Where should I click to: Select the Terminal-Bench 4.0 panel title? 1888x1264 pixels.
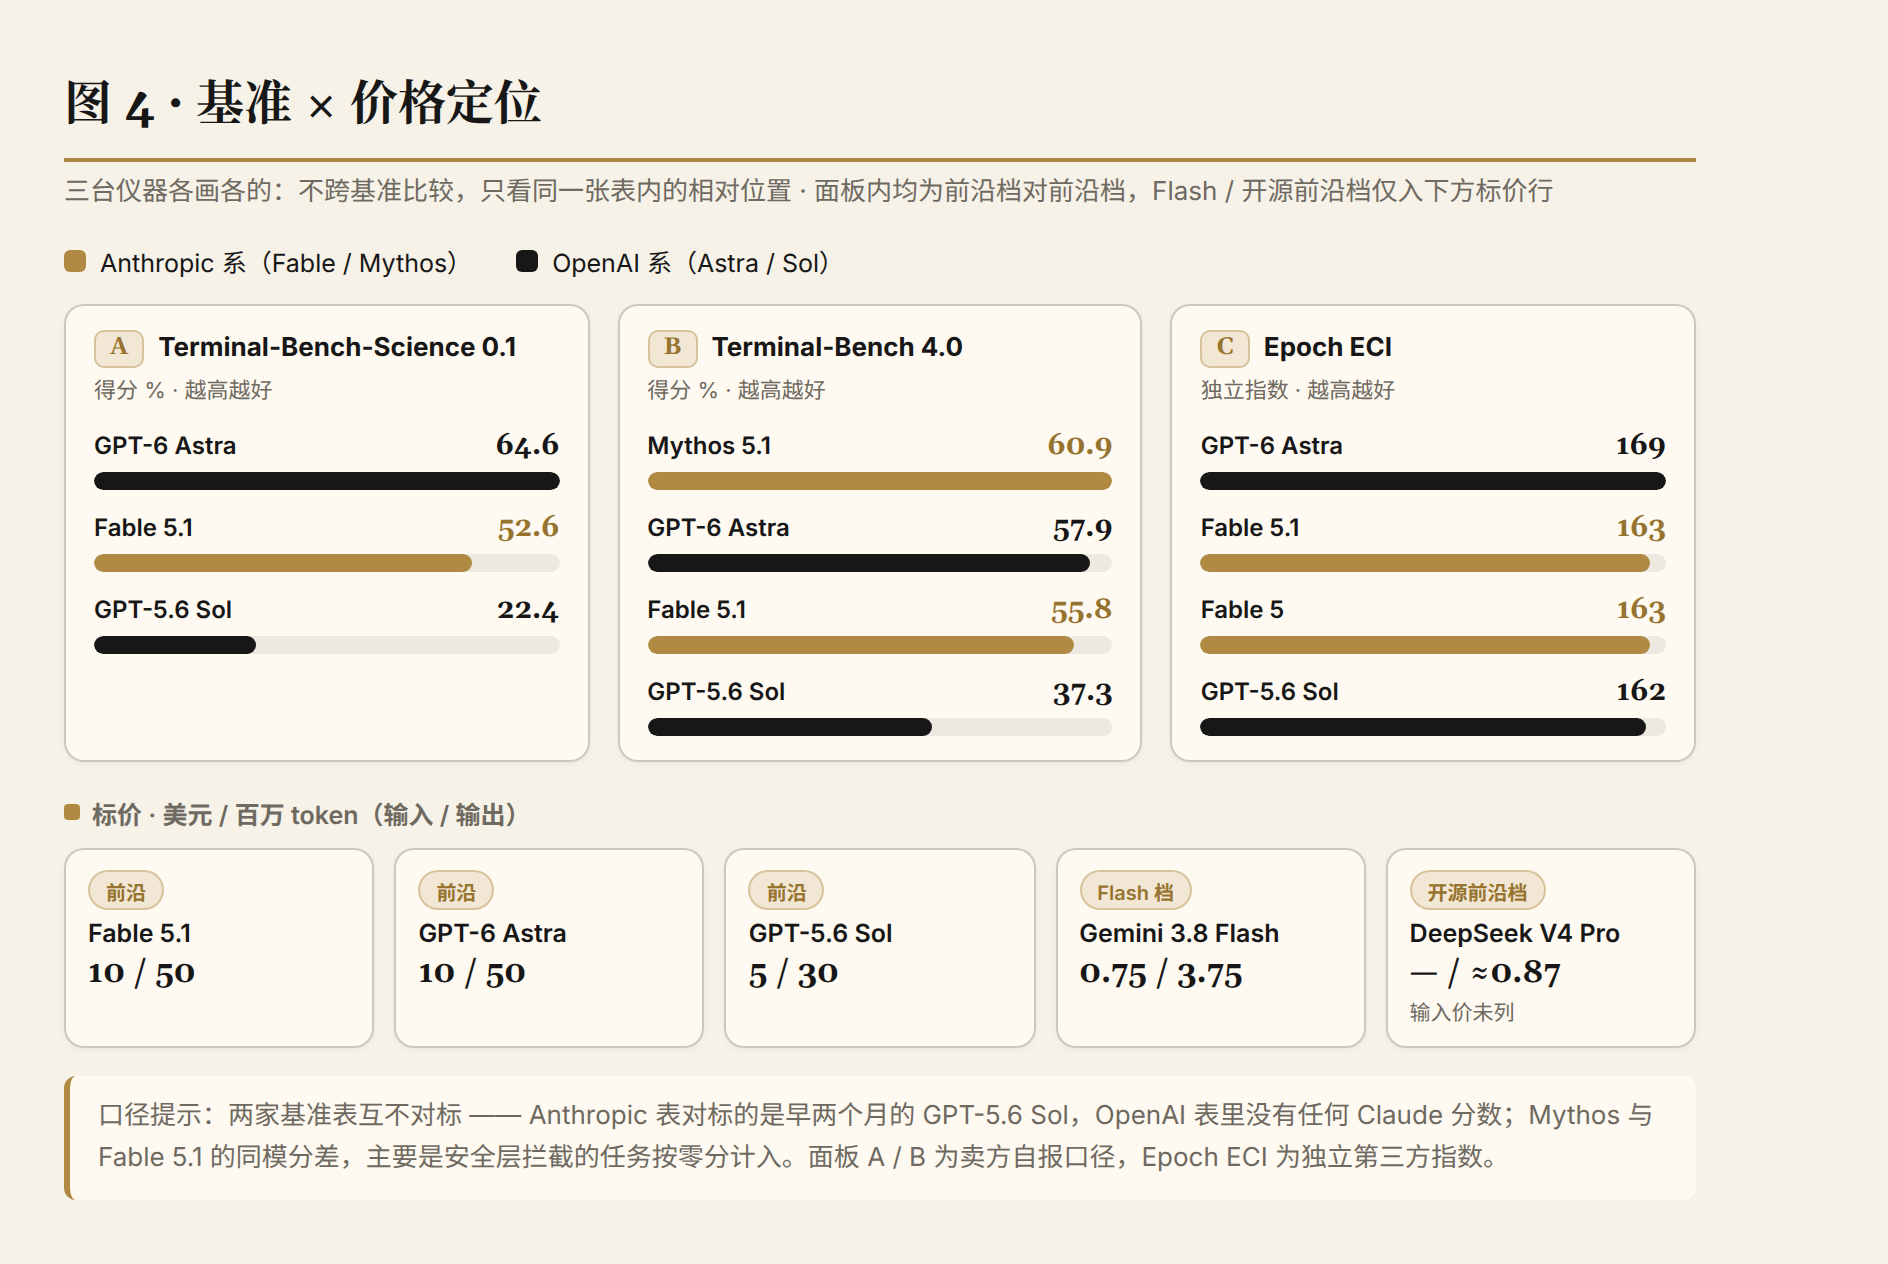[x=837, y=347]
